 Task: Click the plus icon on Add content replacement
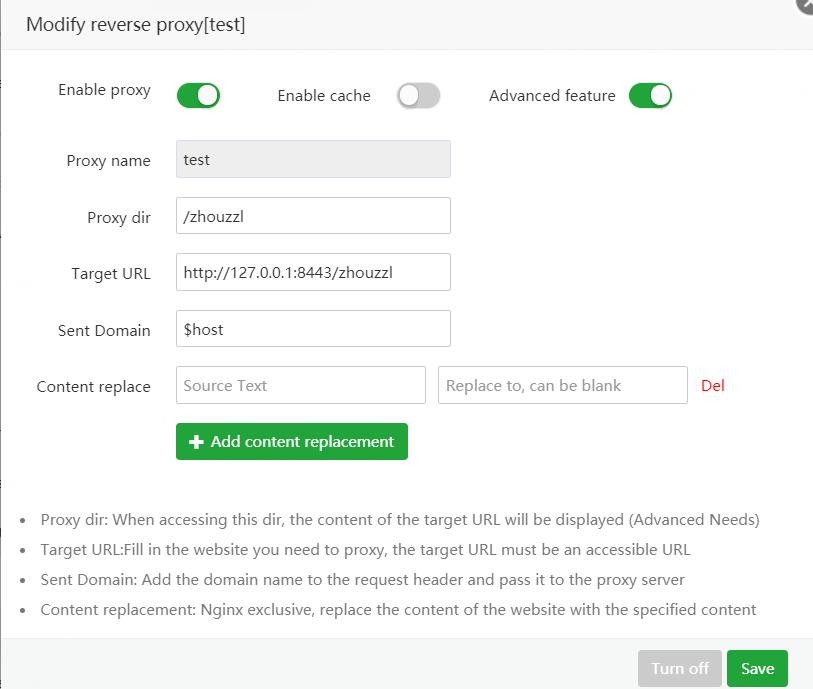pos(196,442)
